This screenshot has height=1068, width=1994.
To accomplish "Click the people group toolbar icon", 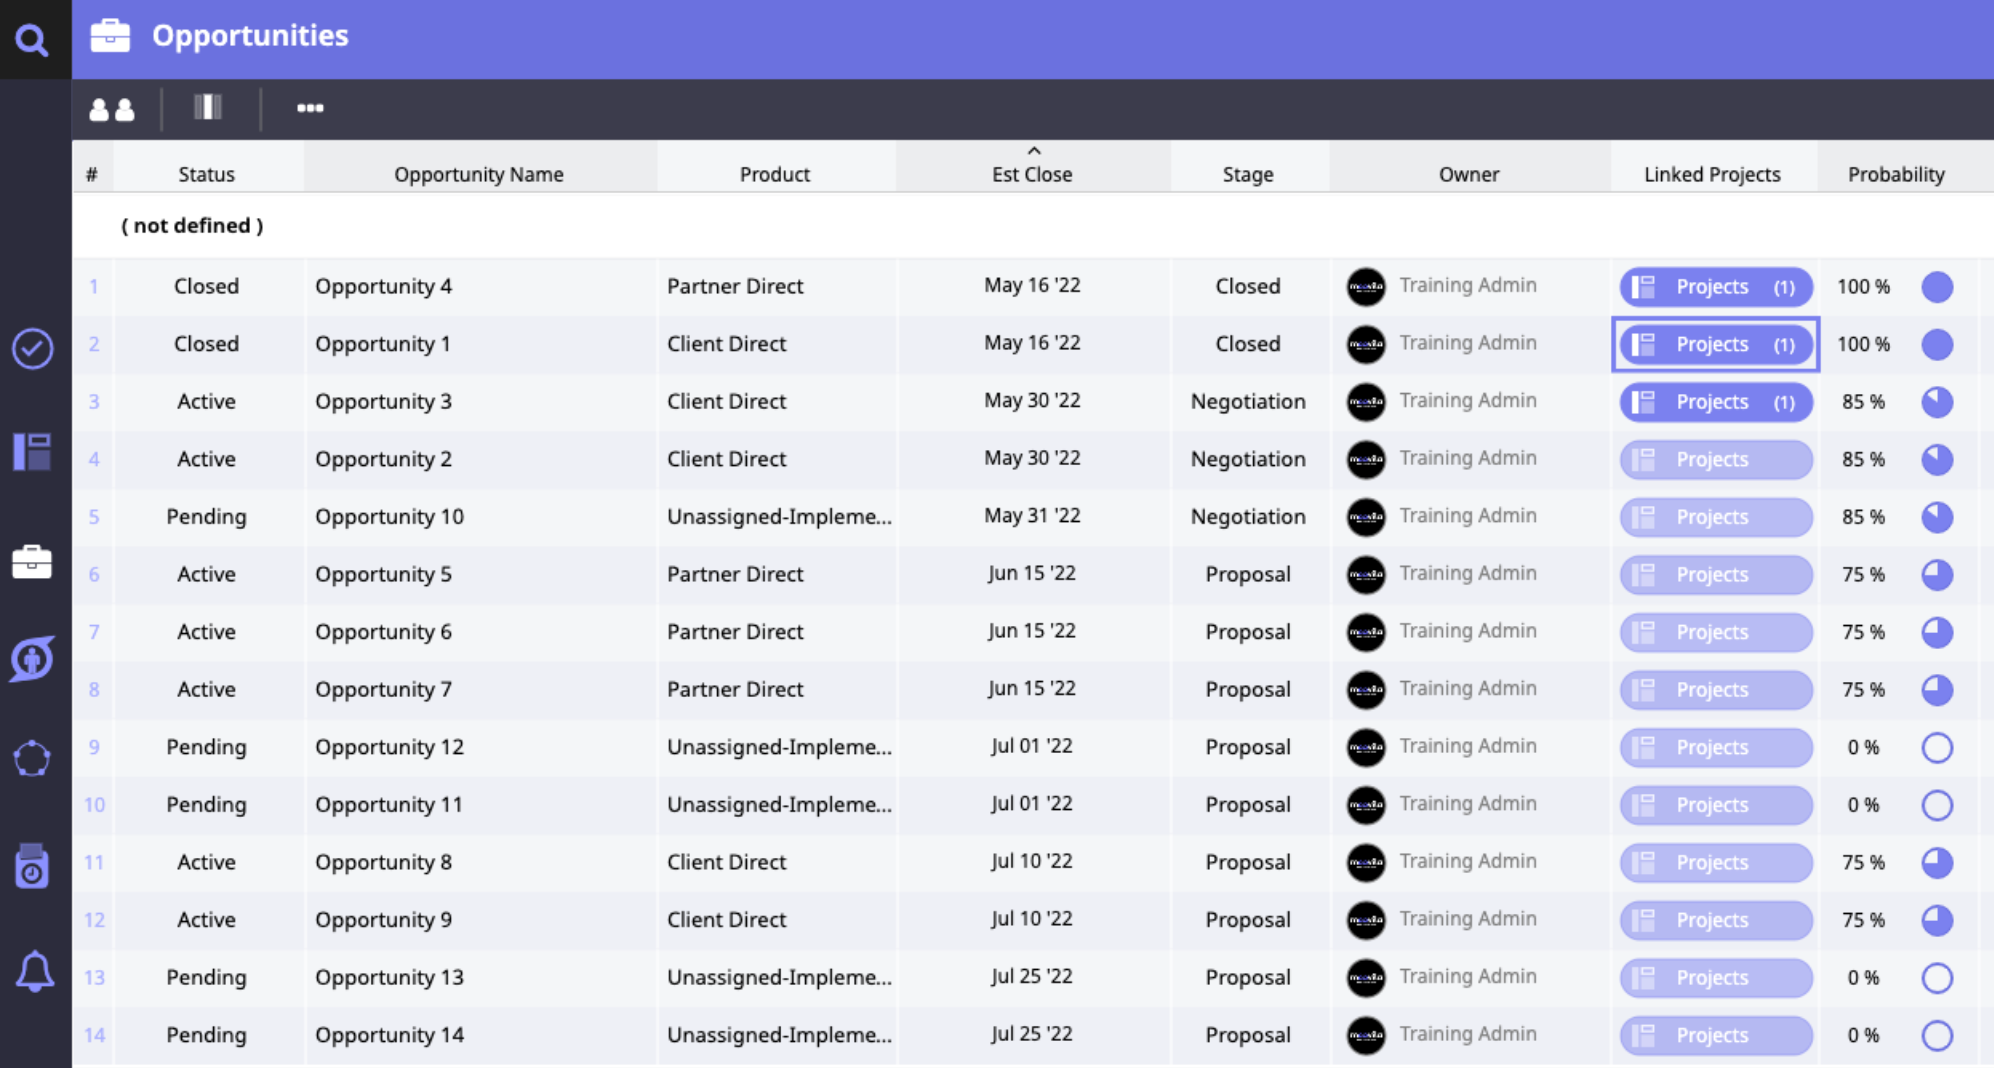I will point(112,109).
